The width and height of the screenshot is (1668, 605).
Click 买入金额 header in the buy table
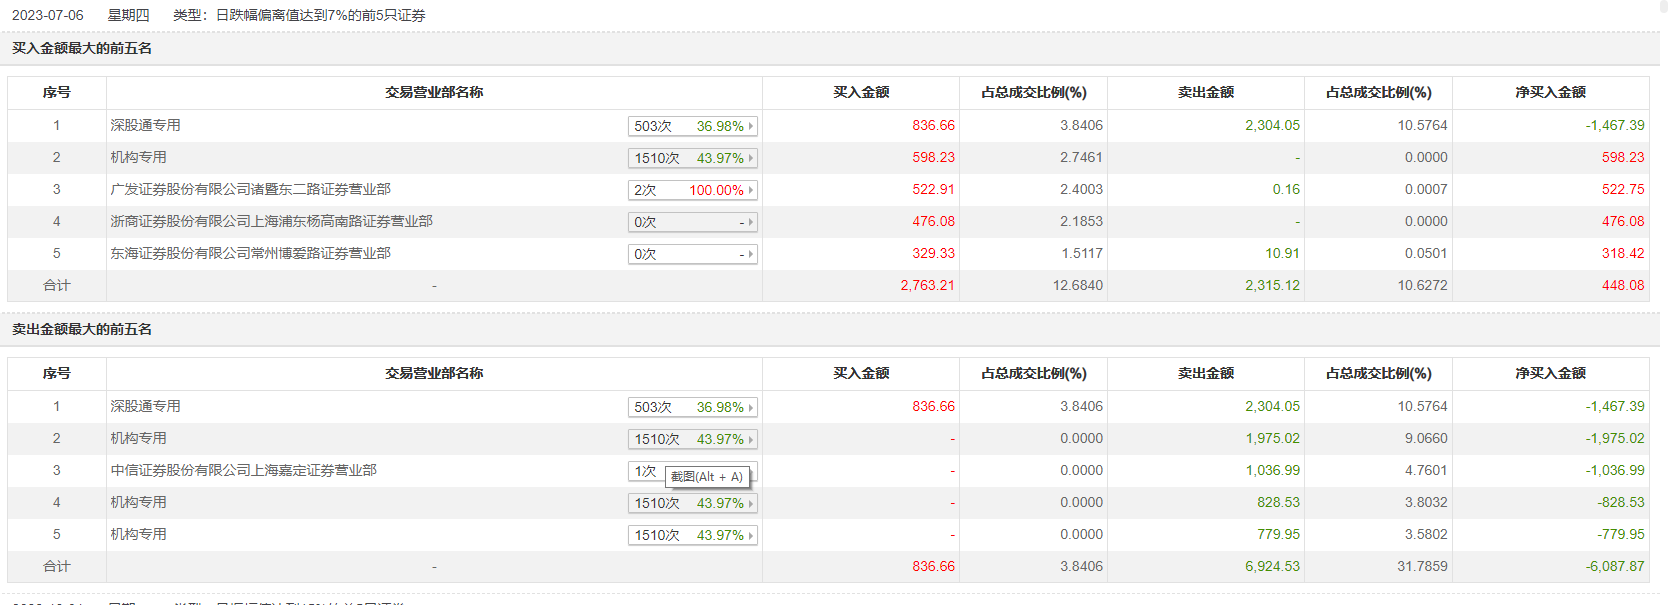(x=861, y=92)
